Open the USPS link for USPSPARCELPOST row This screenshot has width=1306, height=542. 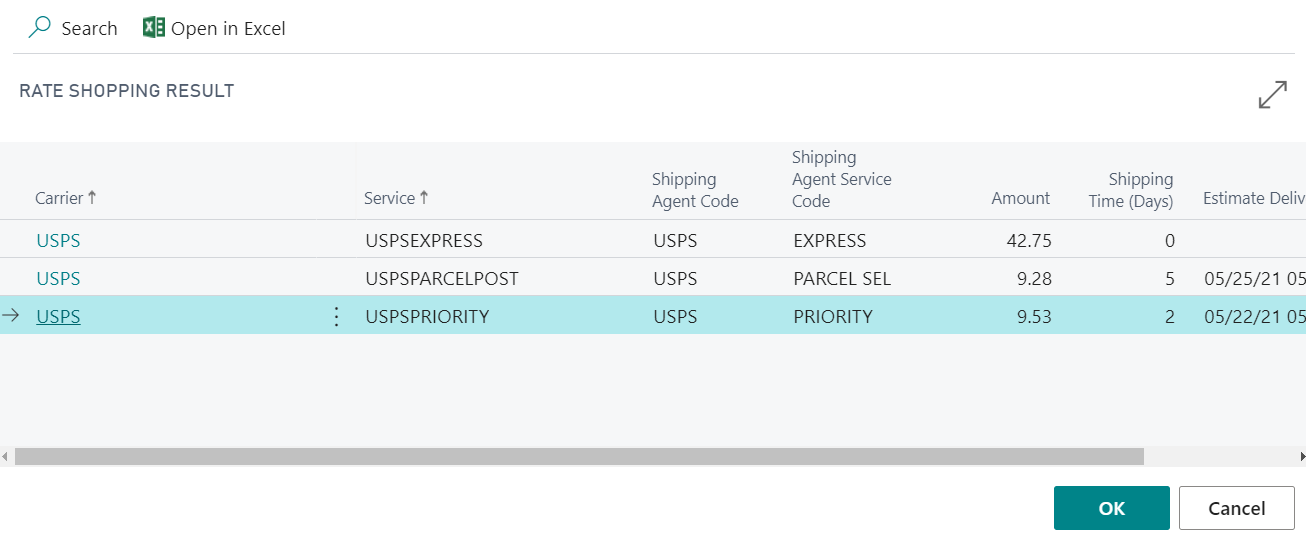coord(58,279)
